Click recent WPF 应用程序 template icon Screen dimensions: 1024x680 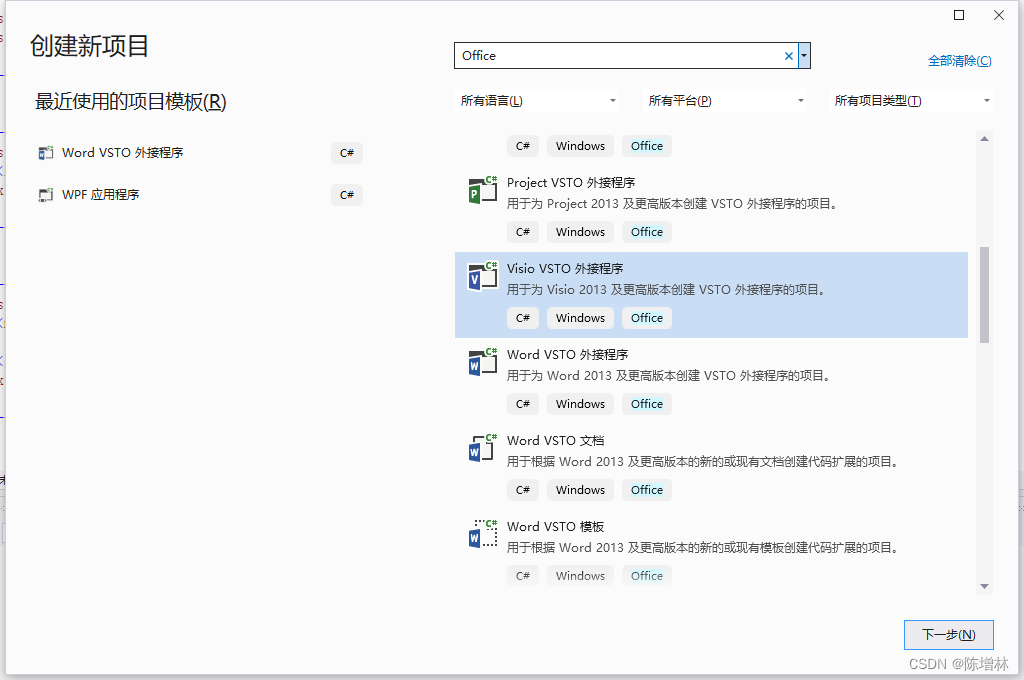(x=46, y=195)
